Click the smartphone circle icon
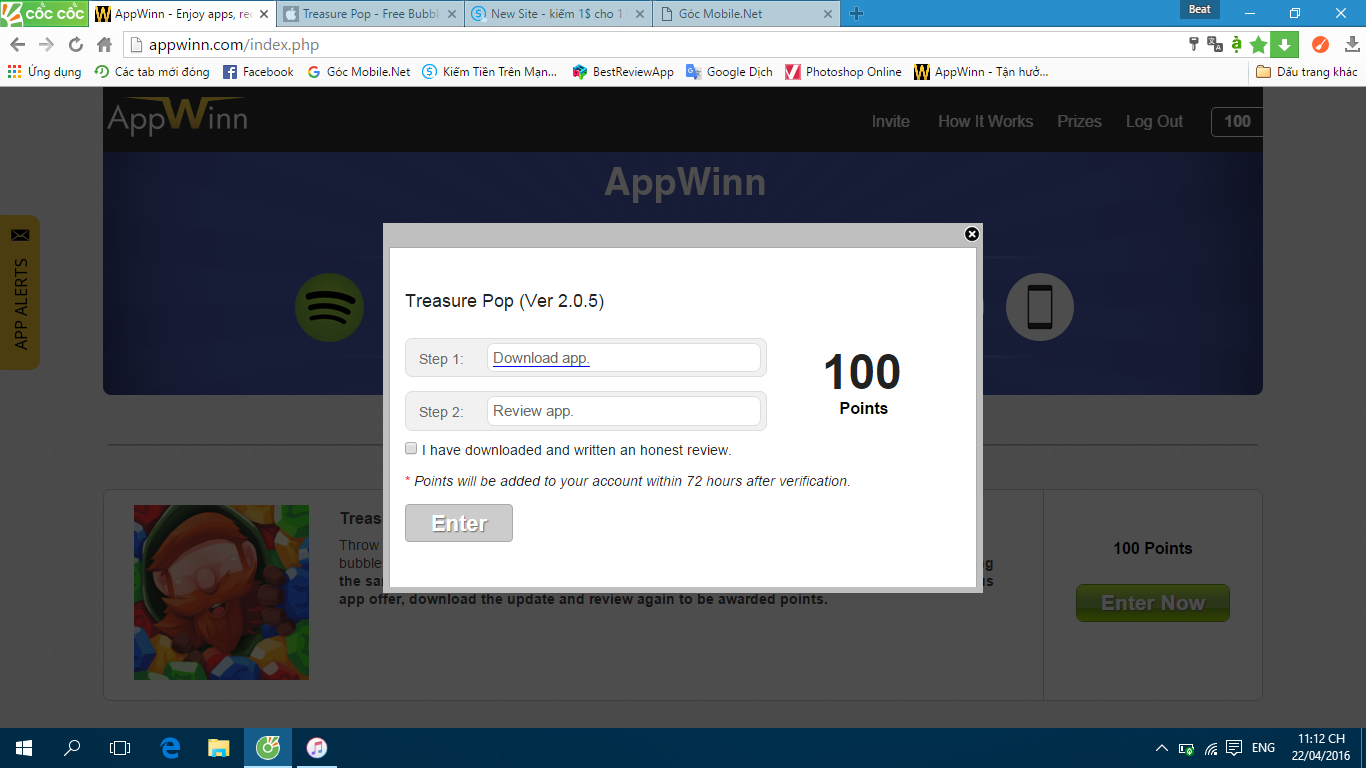This screenshot has height=768, width=1366. point(1039,307)
